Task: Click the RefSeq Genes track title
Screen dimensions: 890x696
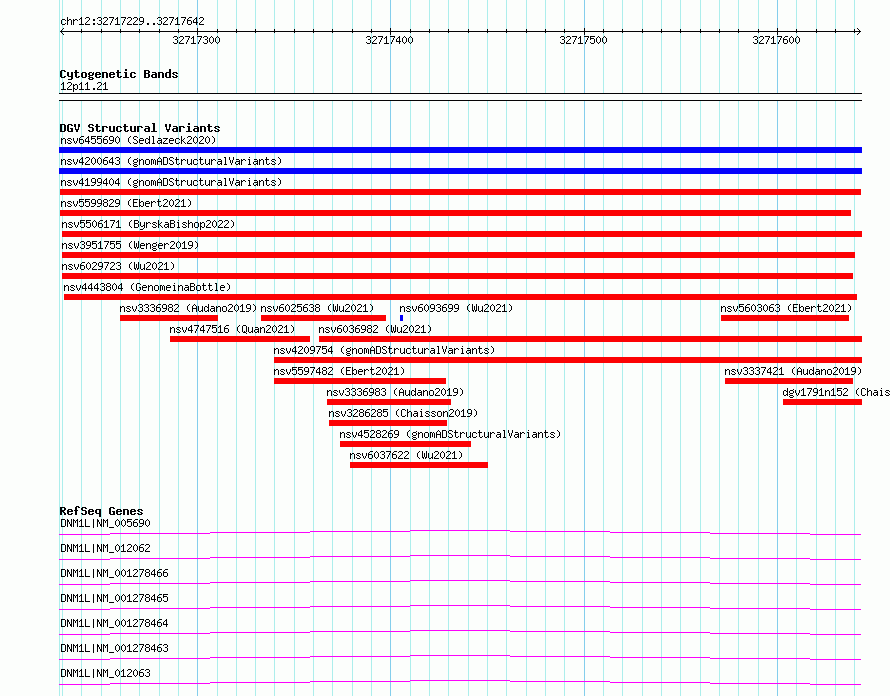Action: coord(101,511)
